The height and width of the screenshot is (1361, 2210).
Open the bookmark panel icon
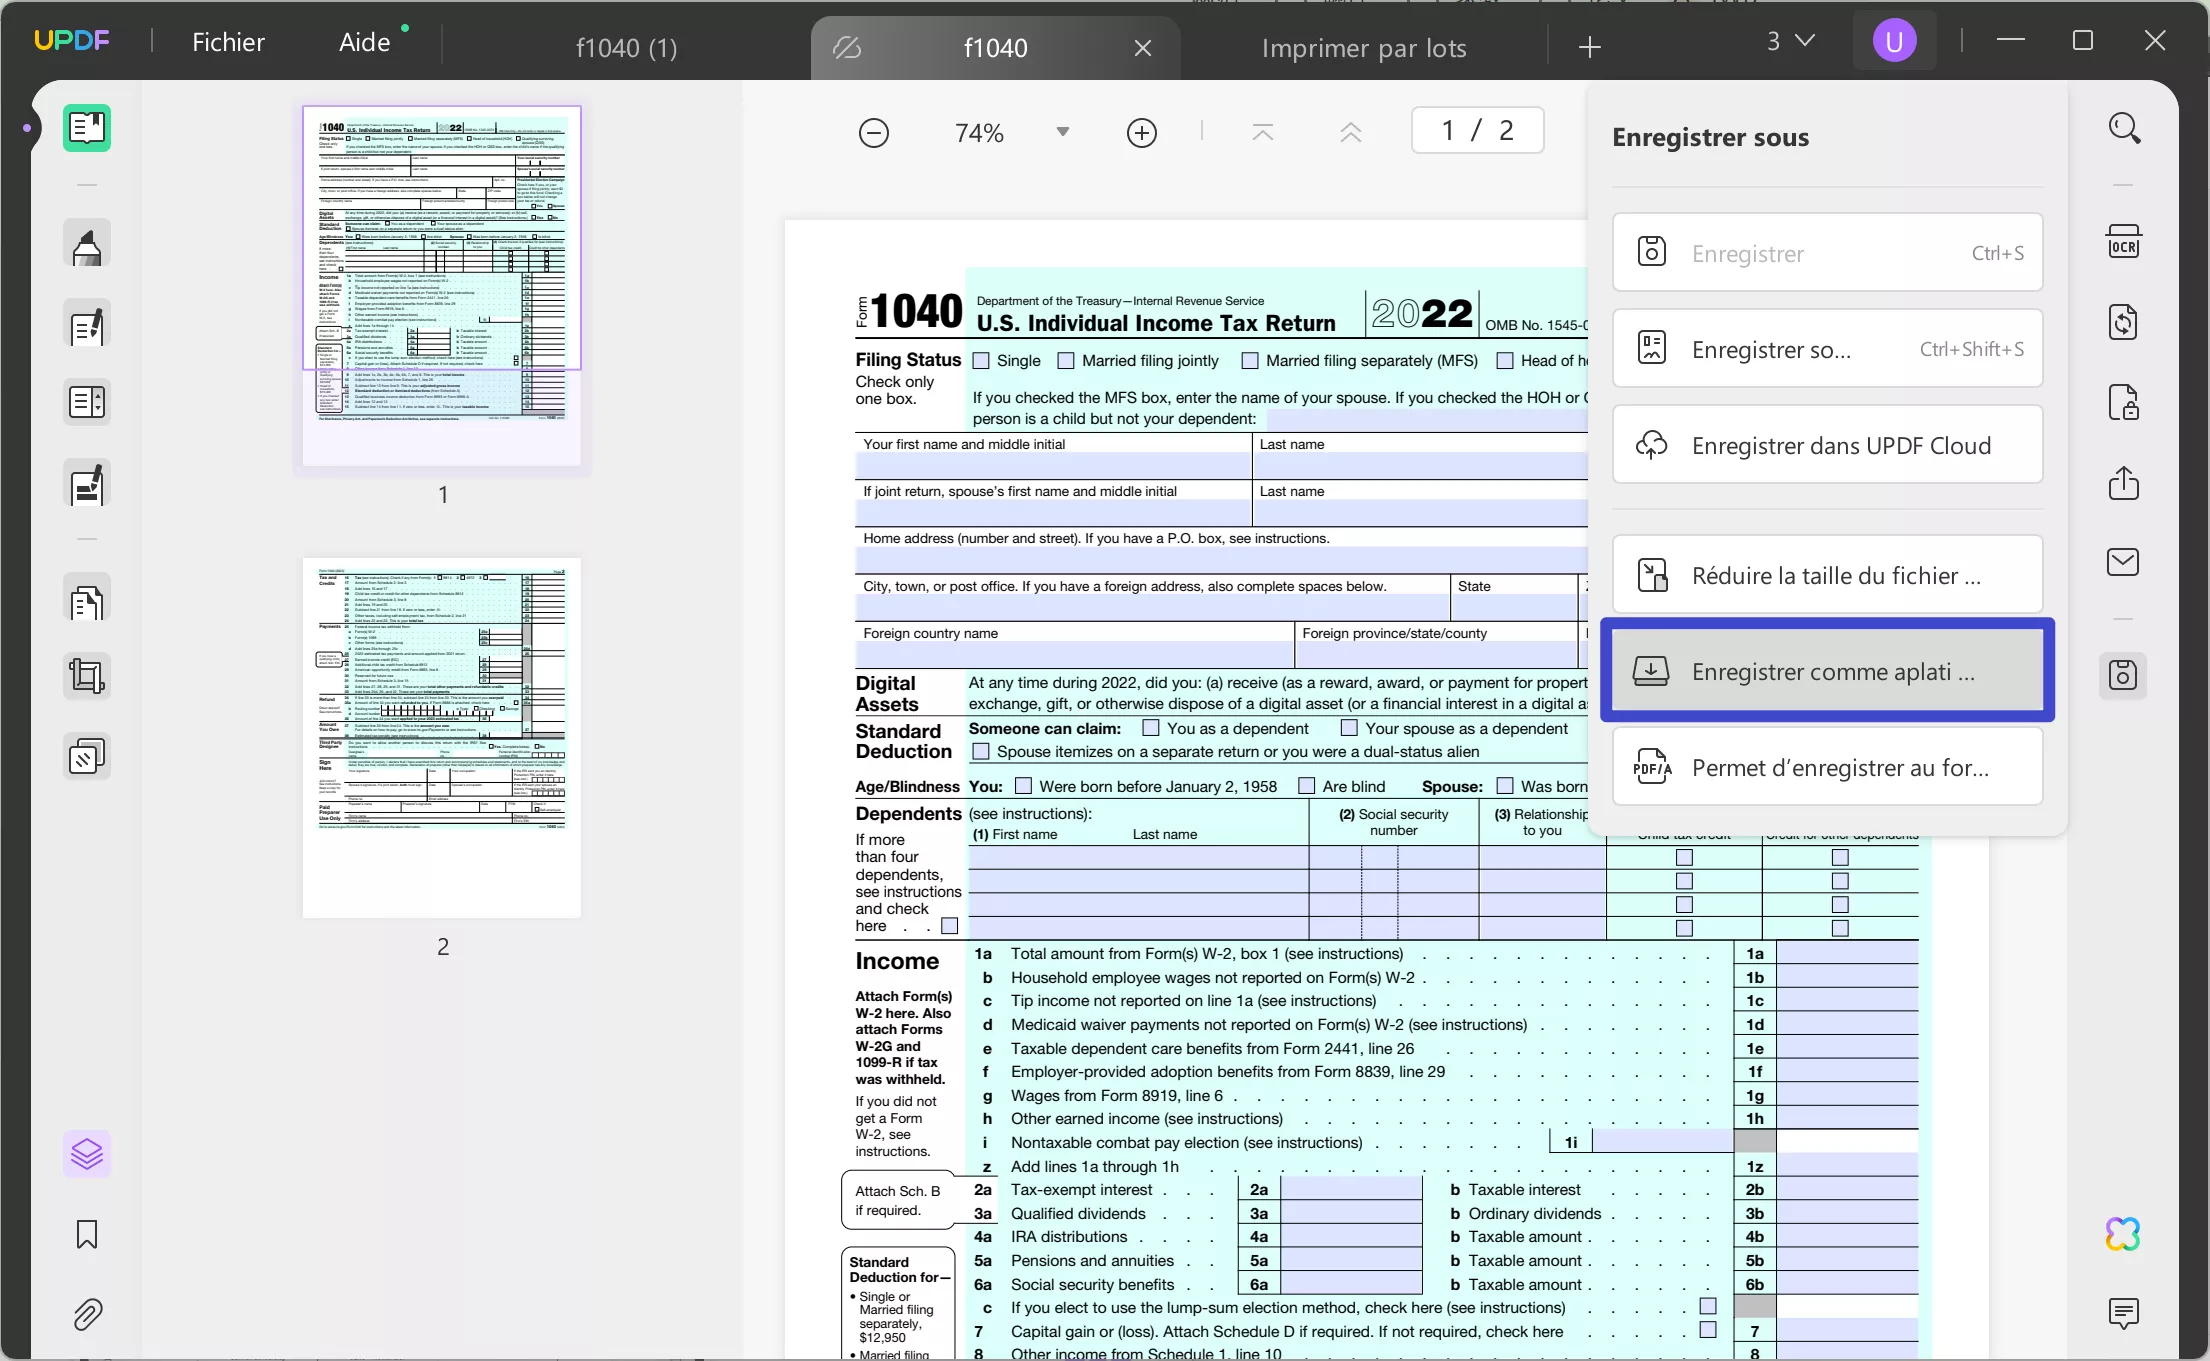[87, 1235]
